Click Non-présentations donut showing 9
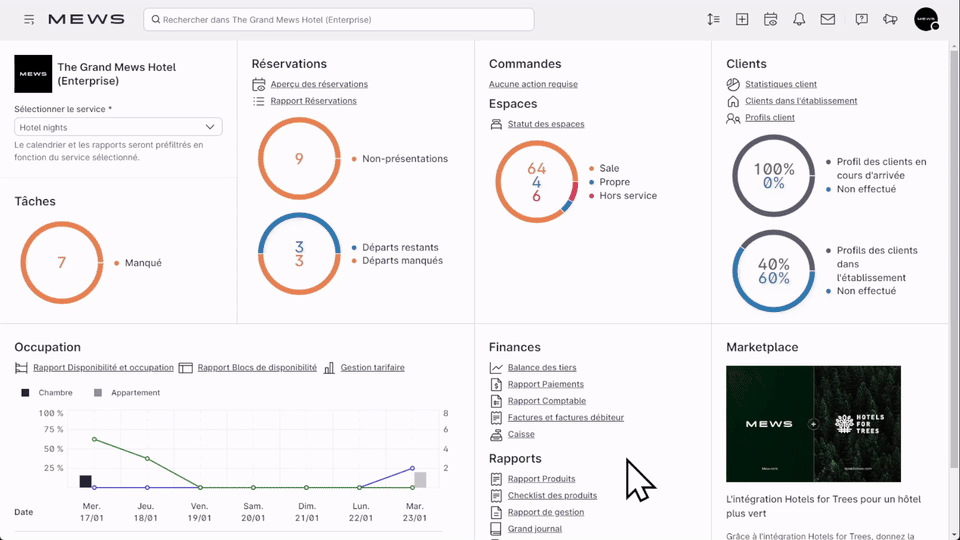This screenshot has height=540, width=960. [299, 159]
